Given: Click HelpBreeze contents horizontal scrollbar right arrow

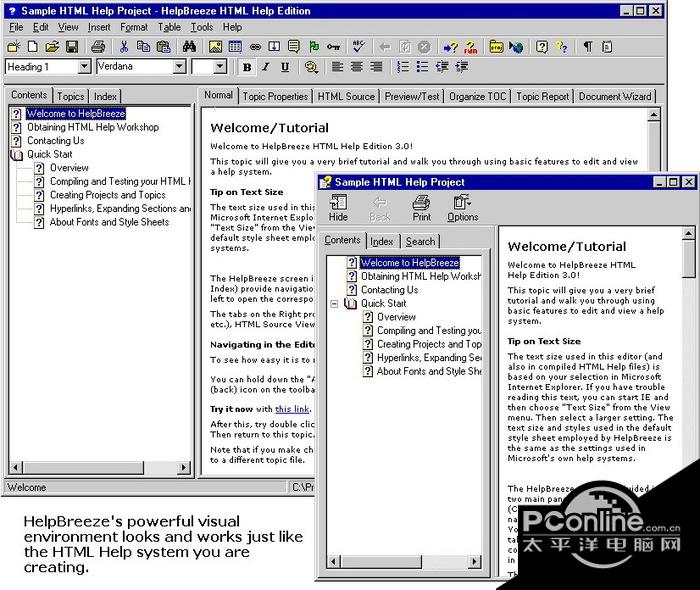Looking at the screenshot, I should click(x=183, y=468).
